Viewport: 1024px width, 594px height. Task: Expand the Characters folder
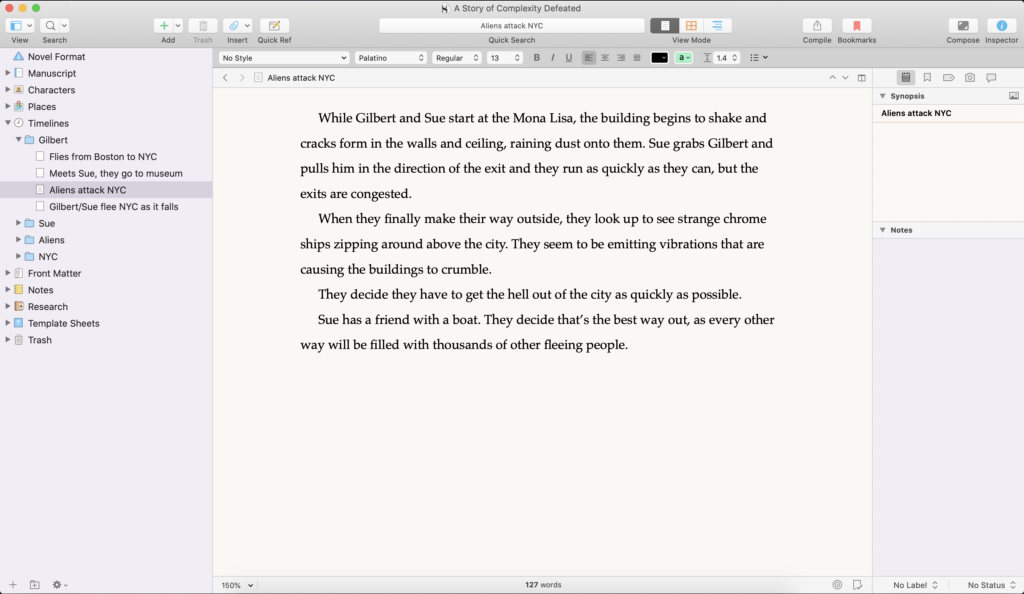pos(8,89)
